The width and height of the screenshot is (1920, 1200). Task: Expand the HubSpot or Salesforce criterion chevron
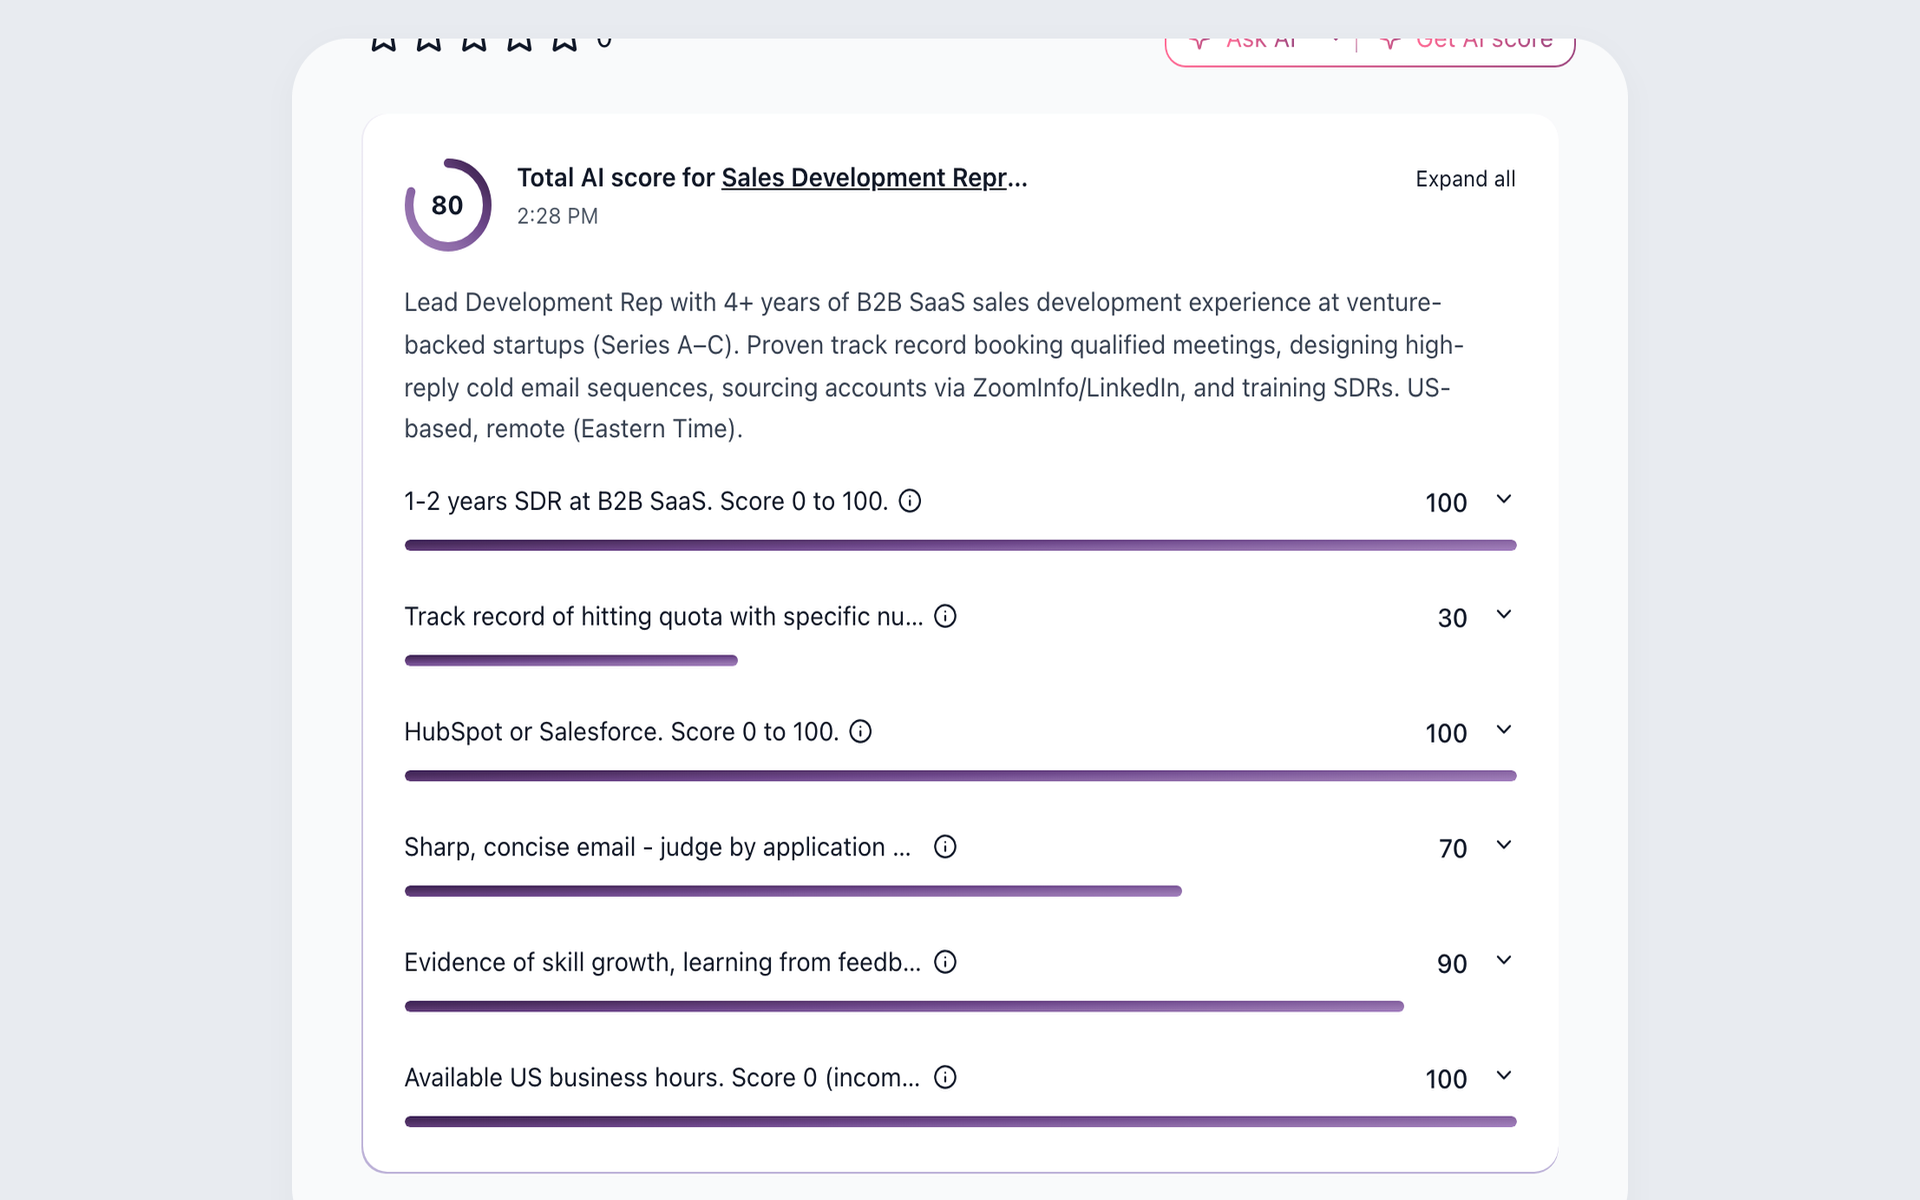click(1503, 729)
